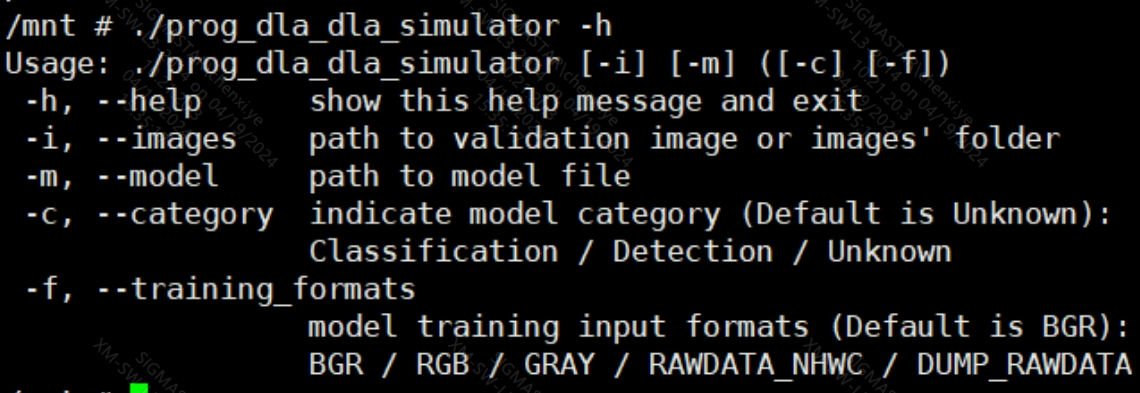Click the -c, --category option

(x=149, y=215)
